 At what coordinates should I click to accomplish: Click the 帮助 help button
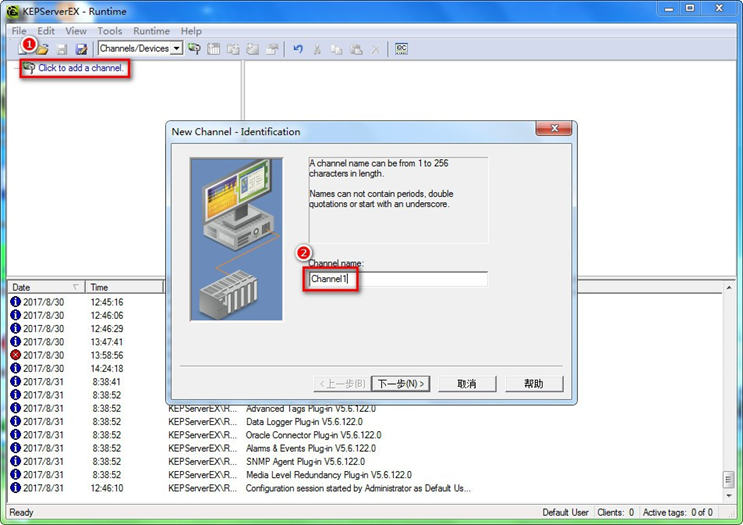(534, 384)
